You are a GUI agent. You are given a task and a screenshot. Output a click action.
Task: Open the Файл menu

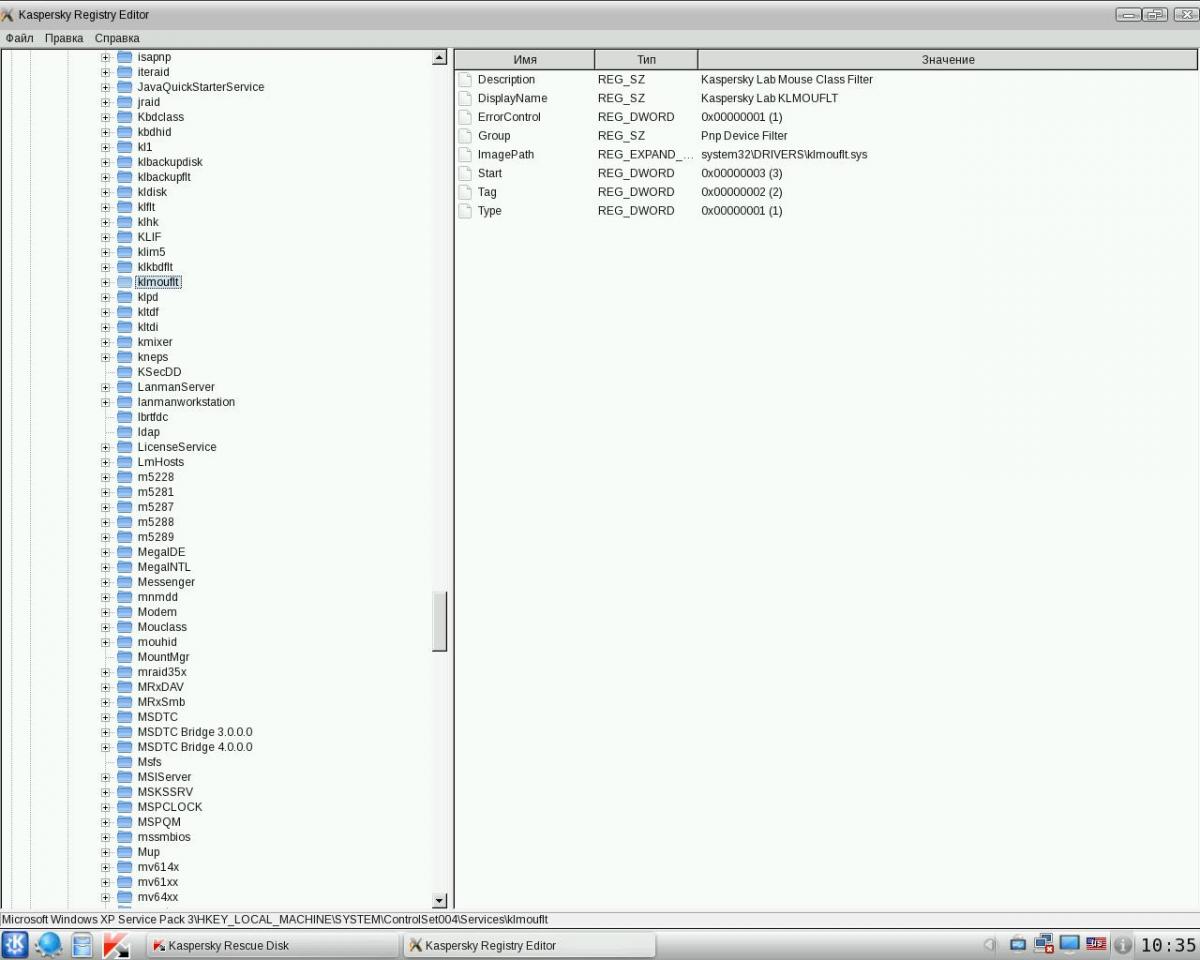(x=19, y=38)
